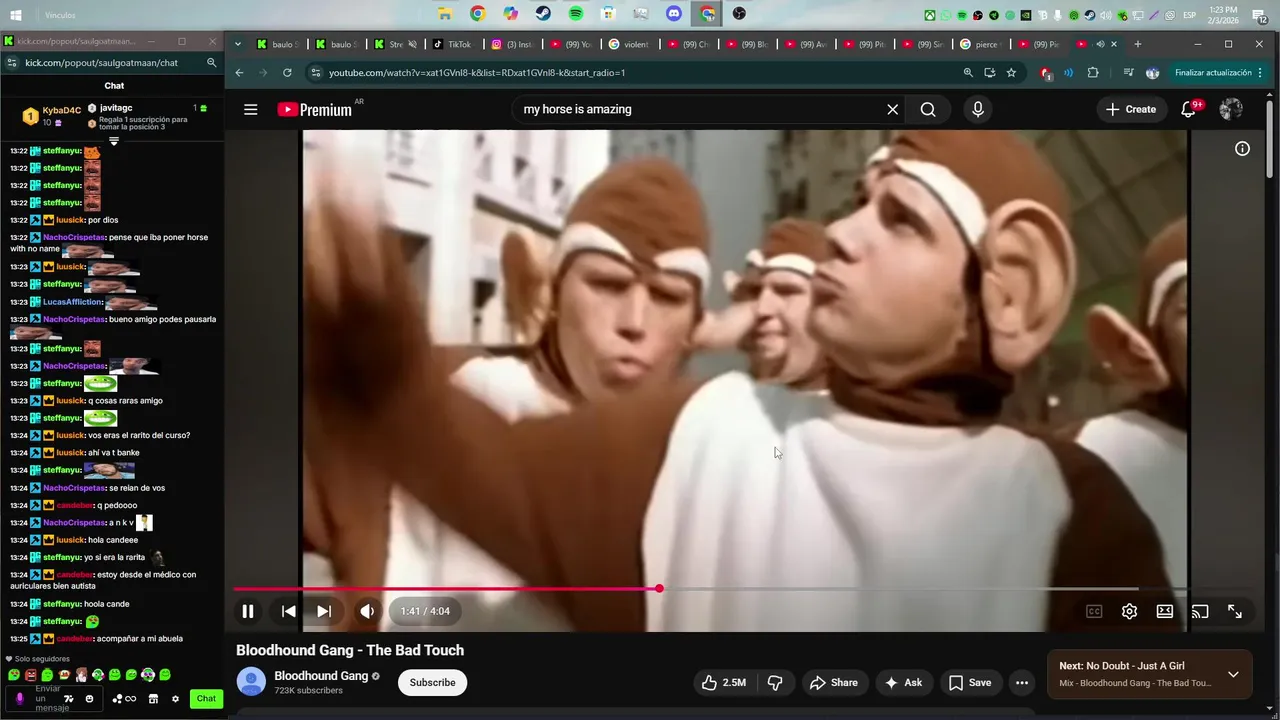Show video info card icon
The image size is (1280, 720).
click(x=1242, y=148)
